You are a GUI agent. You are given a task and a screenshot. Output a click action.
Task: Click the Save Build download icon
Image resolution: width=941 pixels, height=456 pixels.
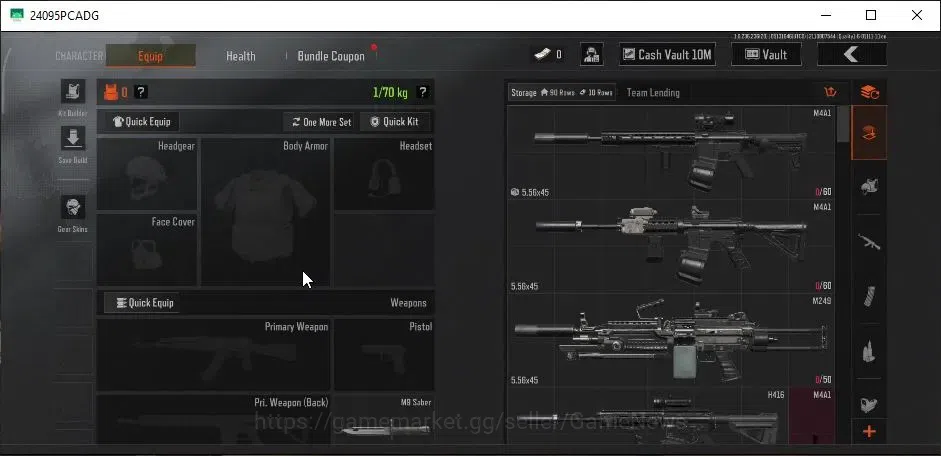(x=73, y=139)
